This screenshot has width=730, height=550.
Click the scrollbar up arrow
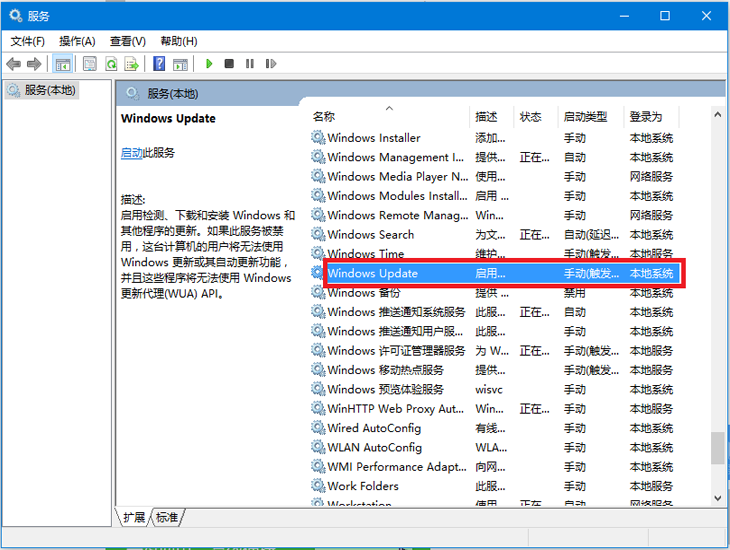717,115
